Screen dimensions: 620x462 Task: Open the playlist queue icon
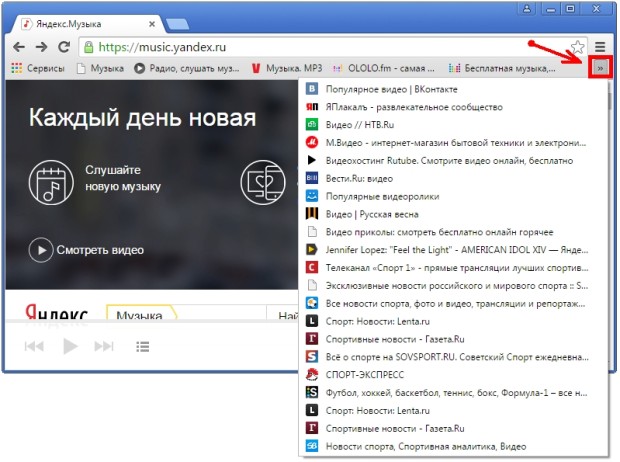[143, 347]
